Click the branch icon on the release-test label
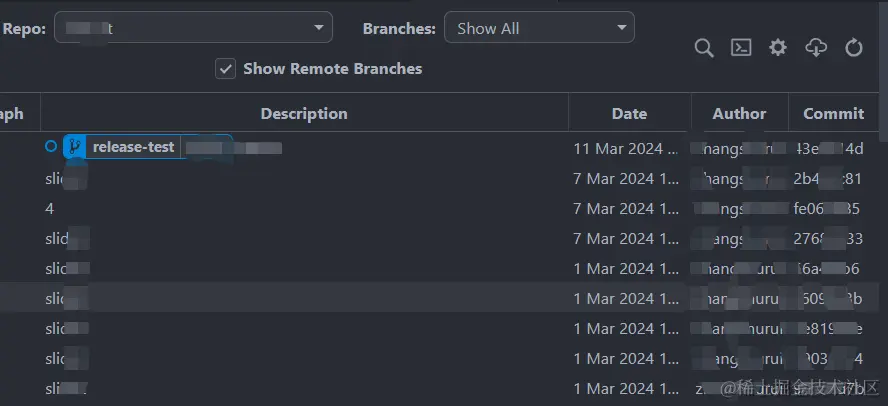888x406 pixels. pyautogui.click(x=74, y=147)
